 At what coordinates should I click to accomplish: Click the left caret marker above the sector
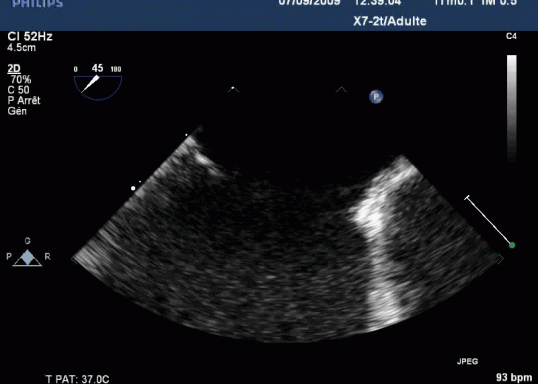click(x=233, y=89)
